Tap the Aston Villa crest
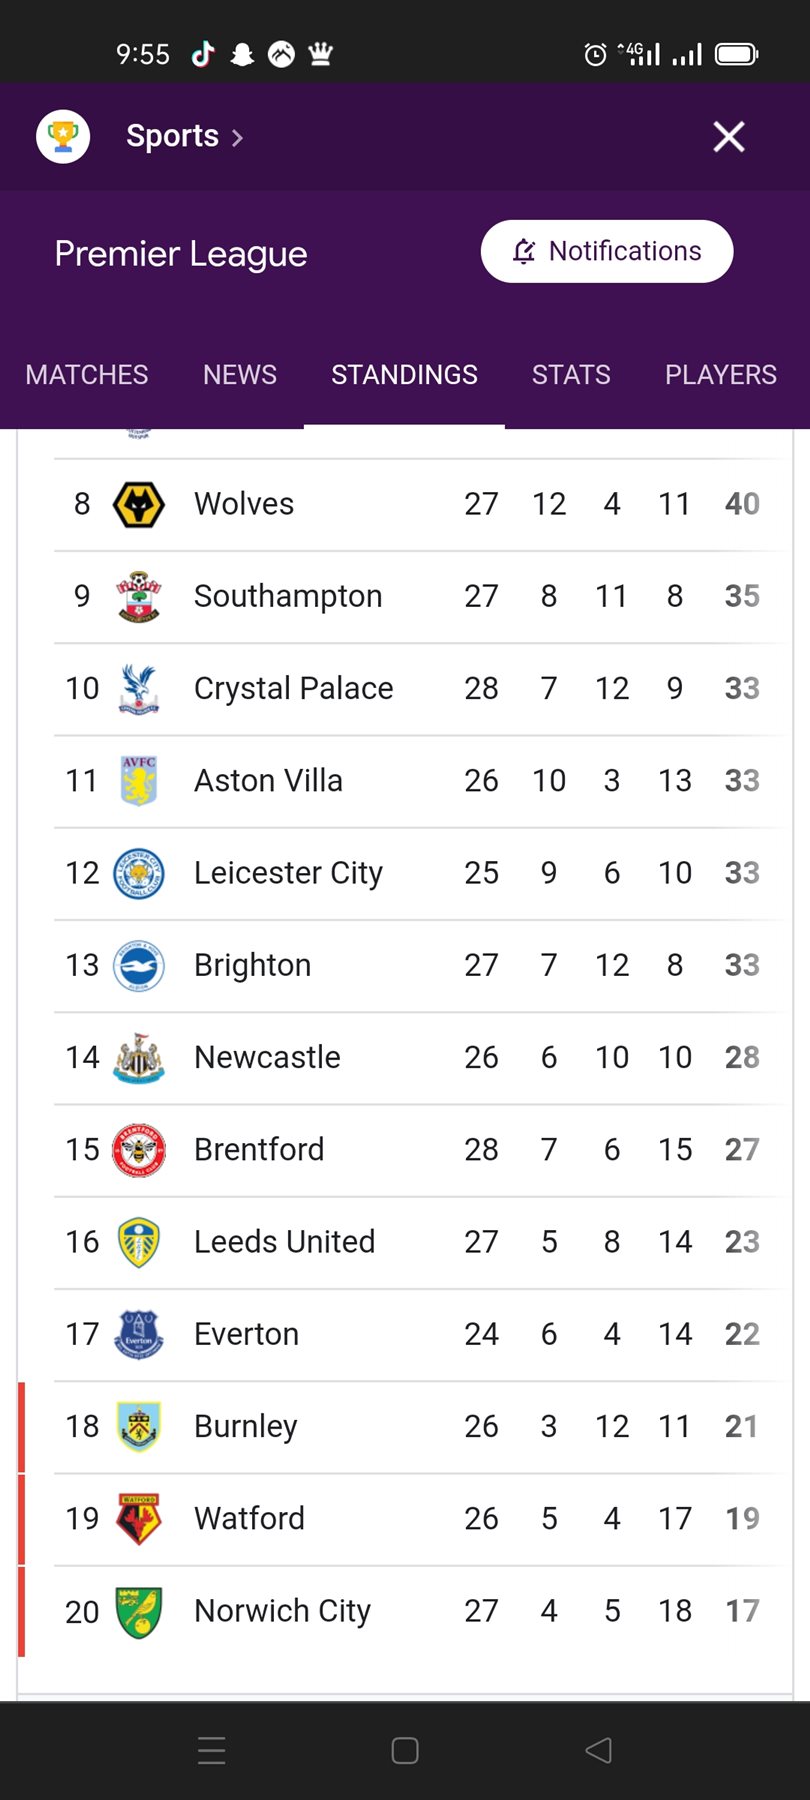 pyautogui.click(x=138, y=781)
